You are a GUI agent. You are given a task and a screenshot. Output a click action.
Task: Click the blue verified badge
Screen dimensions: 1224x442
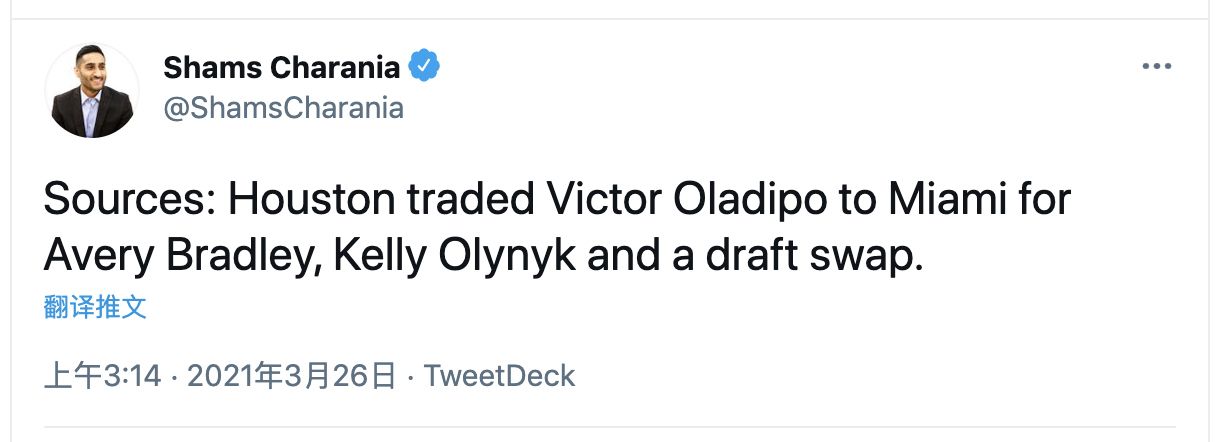[425, 67]
